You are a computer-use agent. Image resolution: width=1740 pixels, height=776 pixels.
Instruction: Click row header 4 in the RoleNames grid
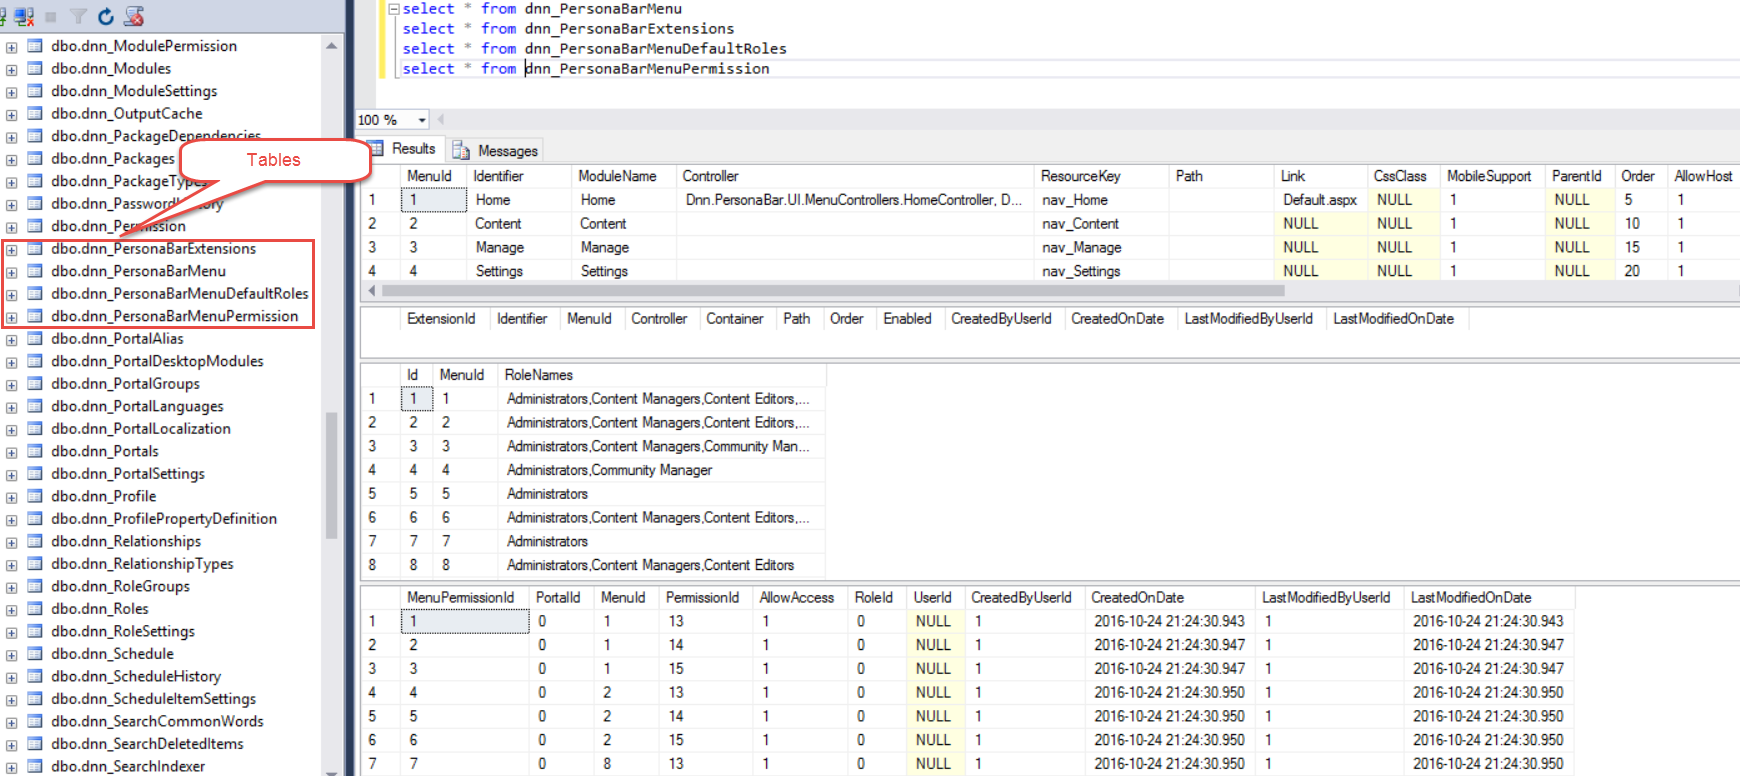tap(380, 470)
